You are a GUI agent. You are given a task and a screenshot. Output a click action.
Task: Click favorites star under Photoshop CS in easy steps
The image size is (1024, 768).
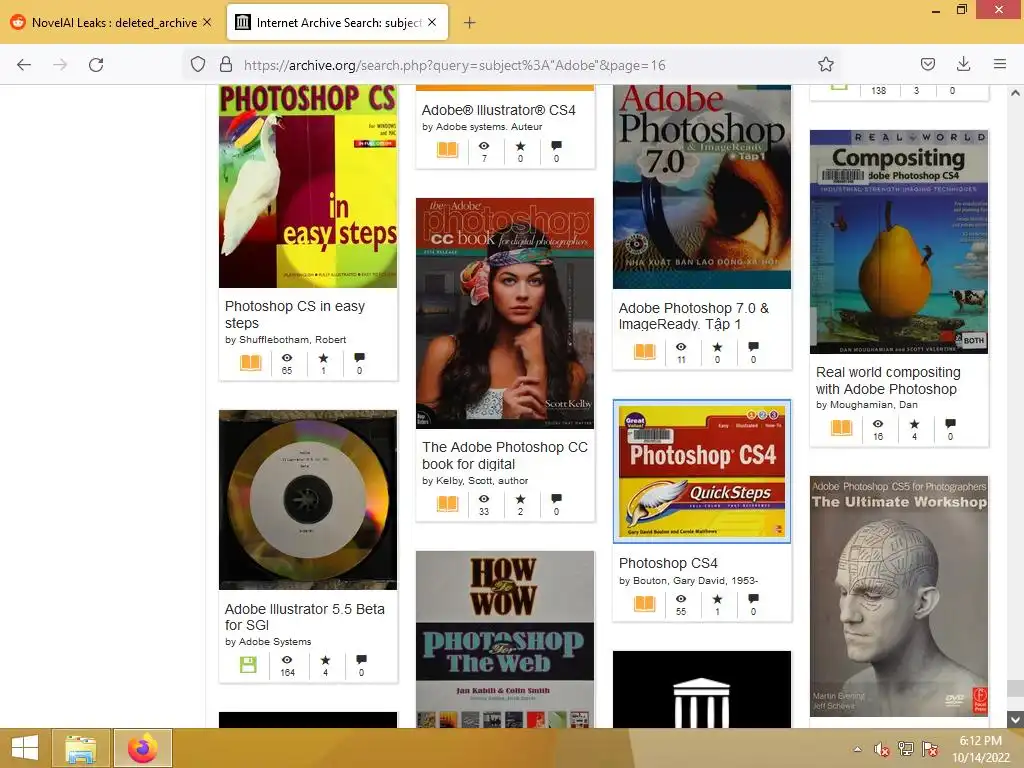coord(323,358)
